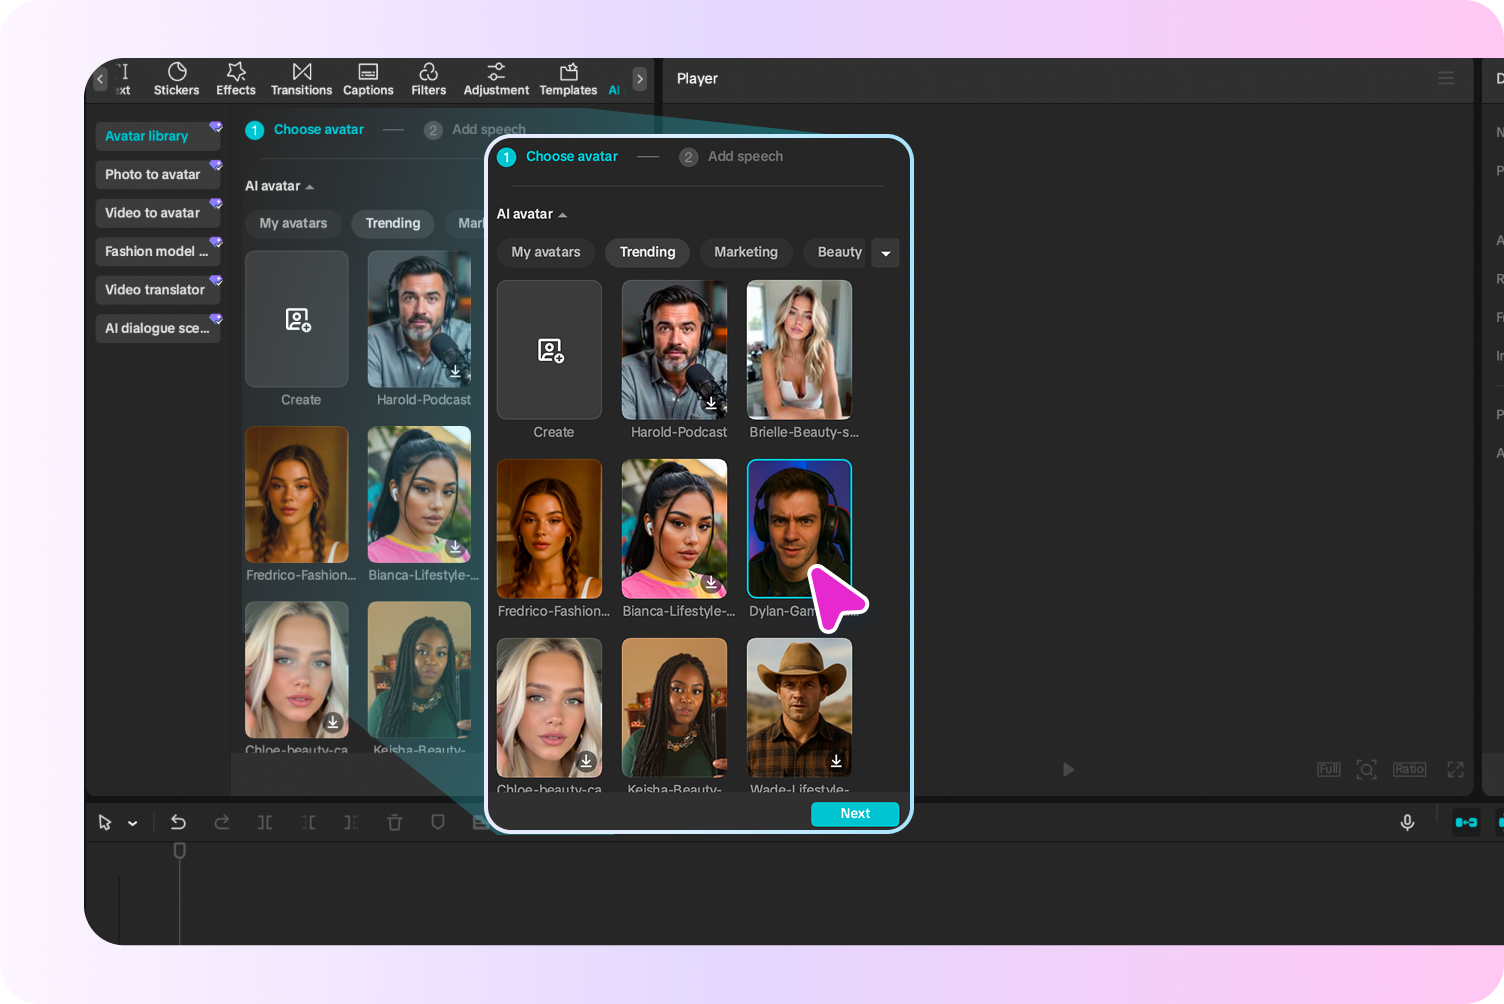Click the trash delete icon in the toolbar

tap(394, 822)
